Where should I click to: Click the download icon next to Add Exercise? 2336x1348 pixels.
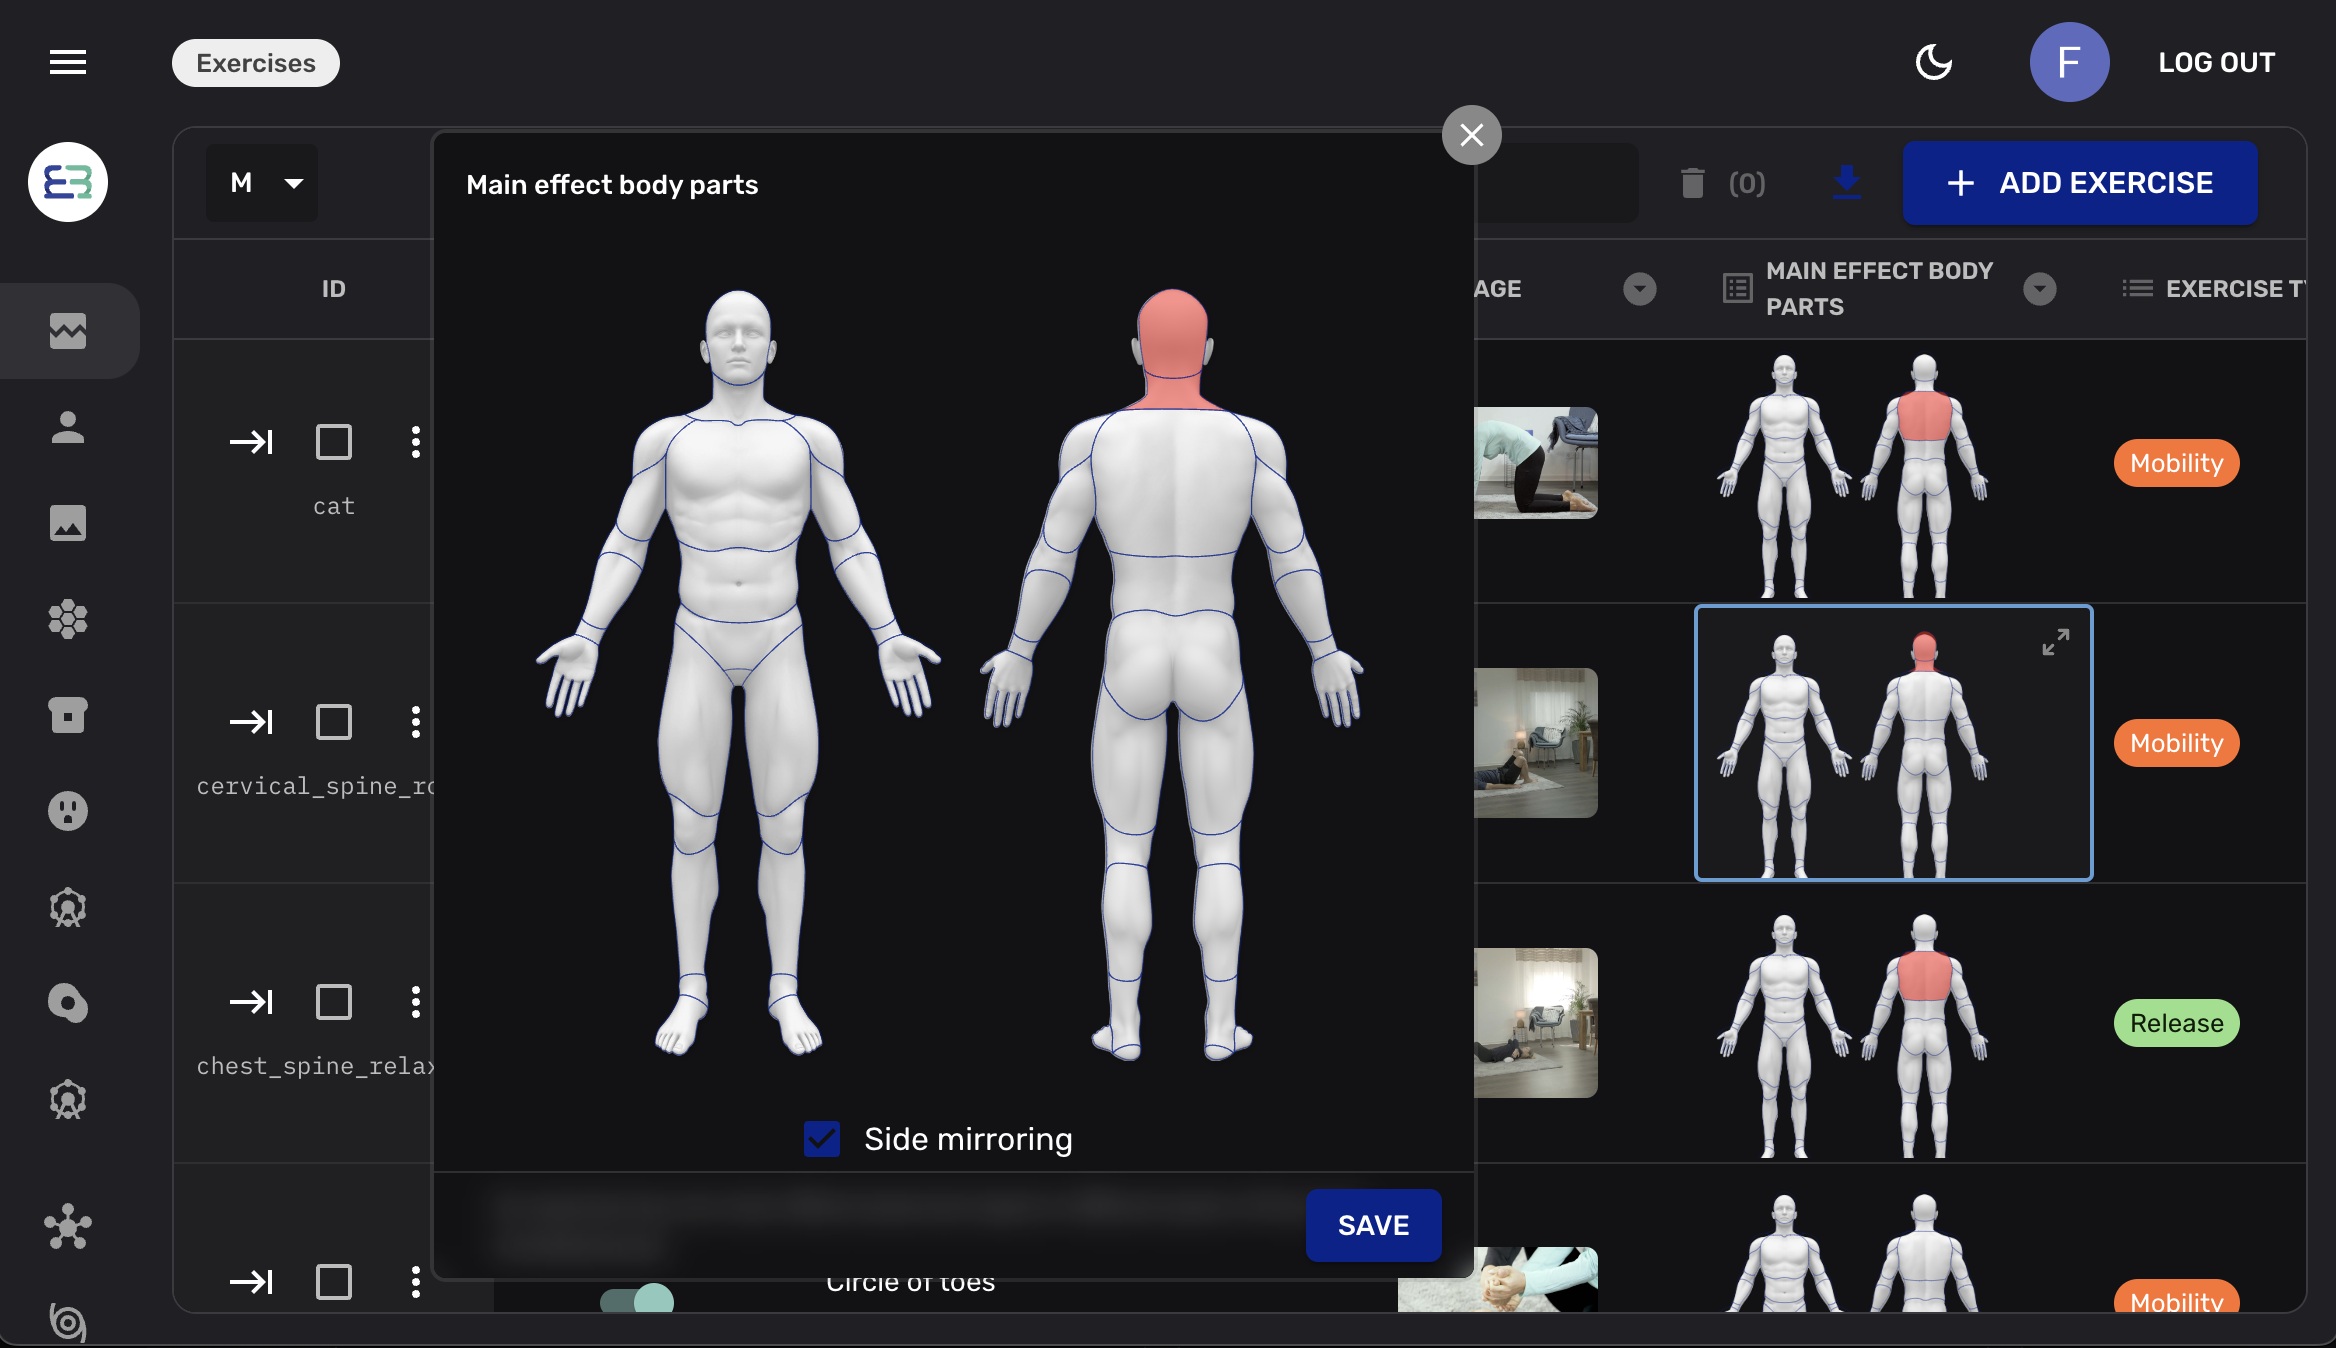click(1845, 183)
